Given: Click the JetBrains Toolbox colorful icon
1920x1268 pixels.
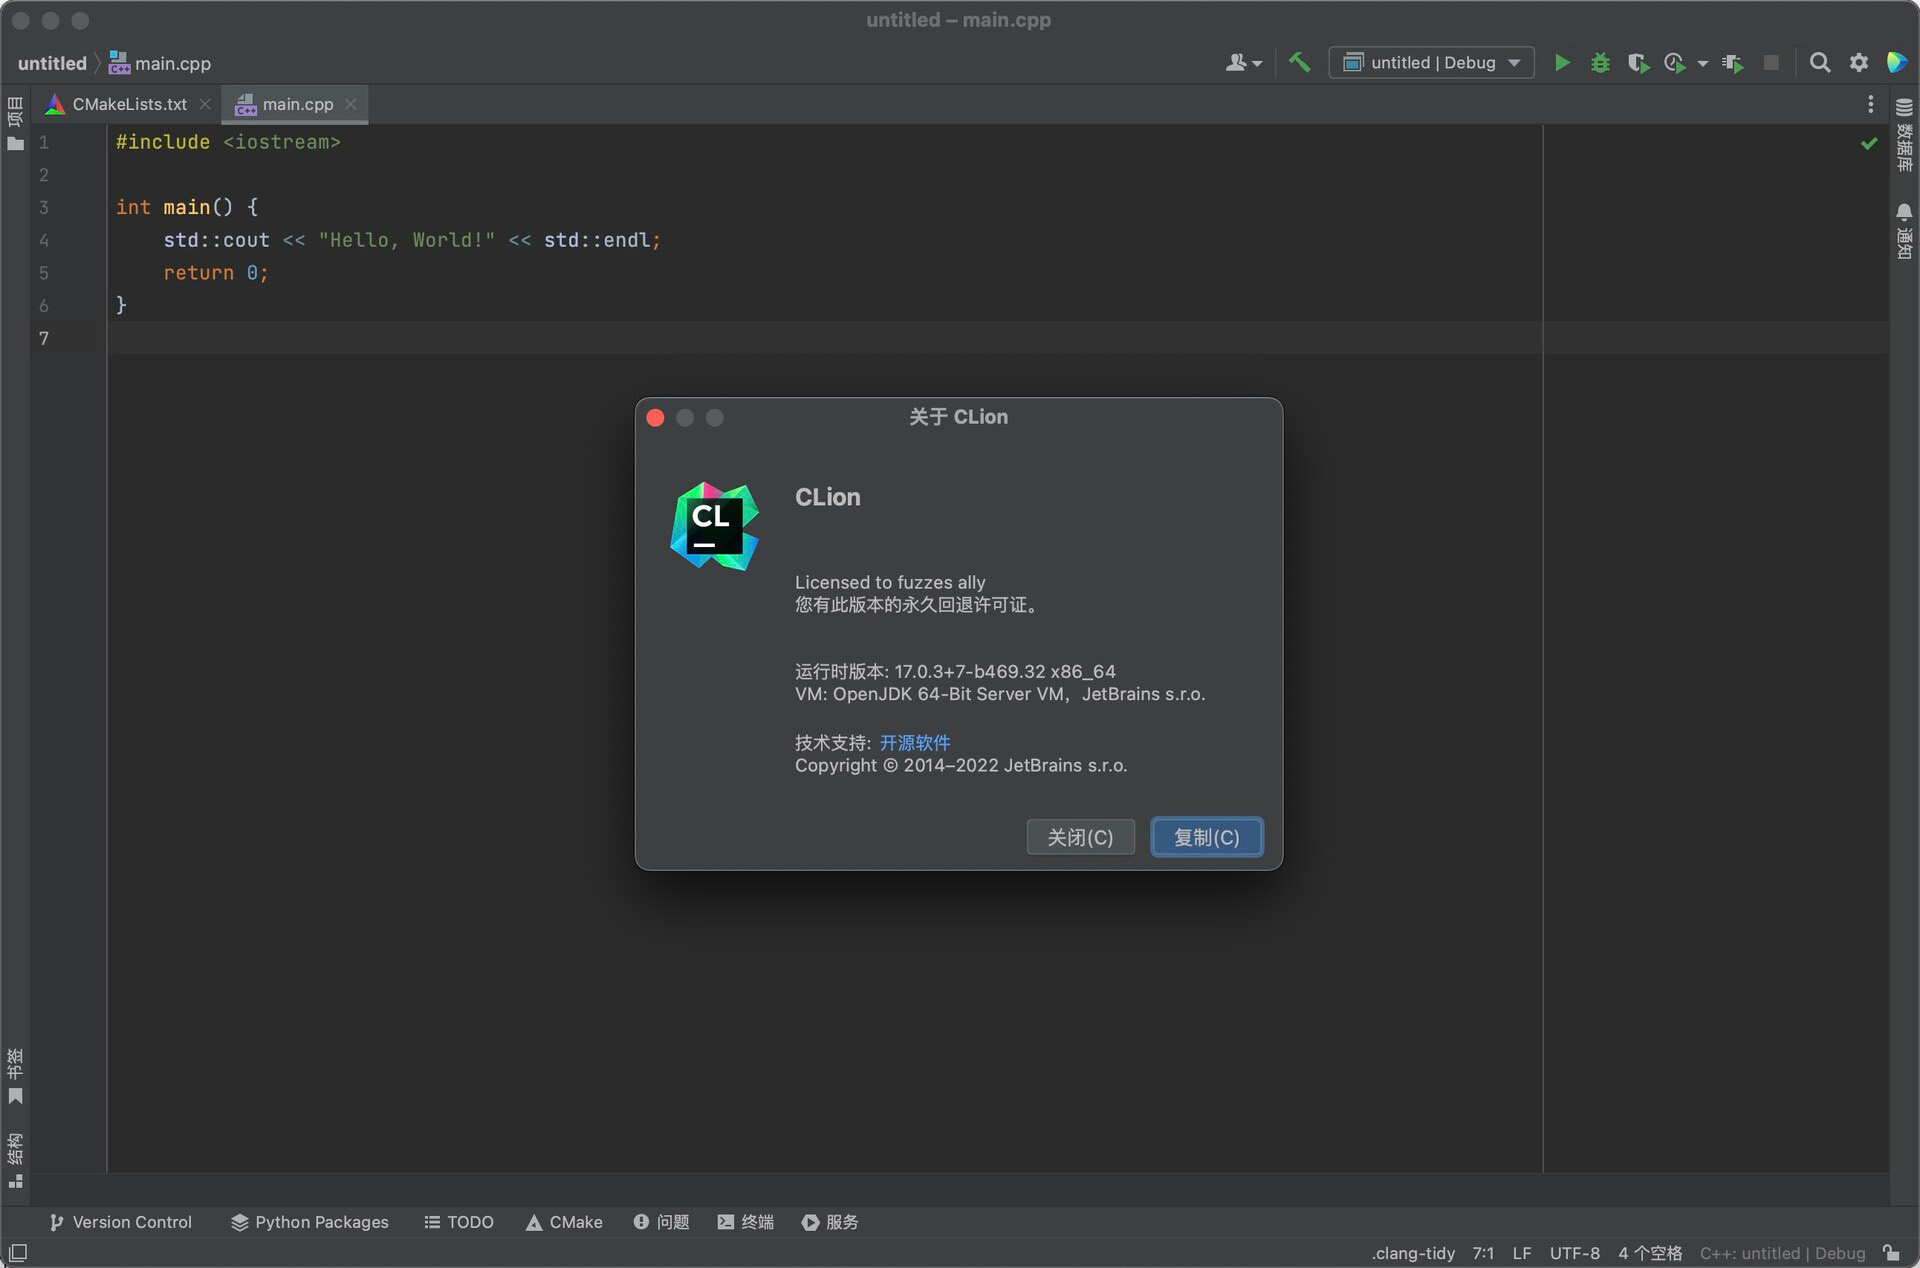Looking at the screenshot, I should coord(1896,62).
